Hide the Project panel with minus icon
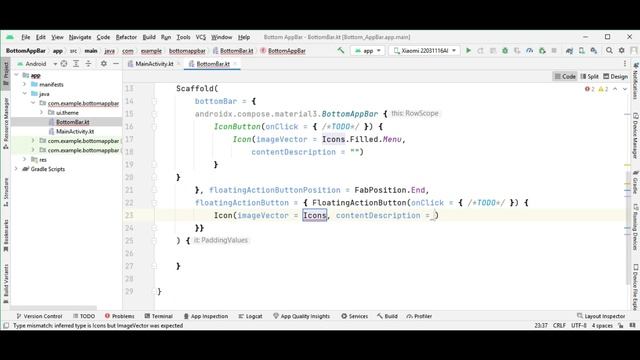 [116, 64]
